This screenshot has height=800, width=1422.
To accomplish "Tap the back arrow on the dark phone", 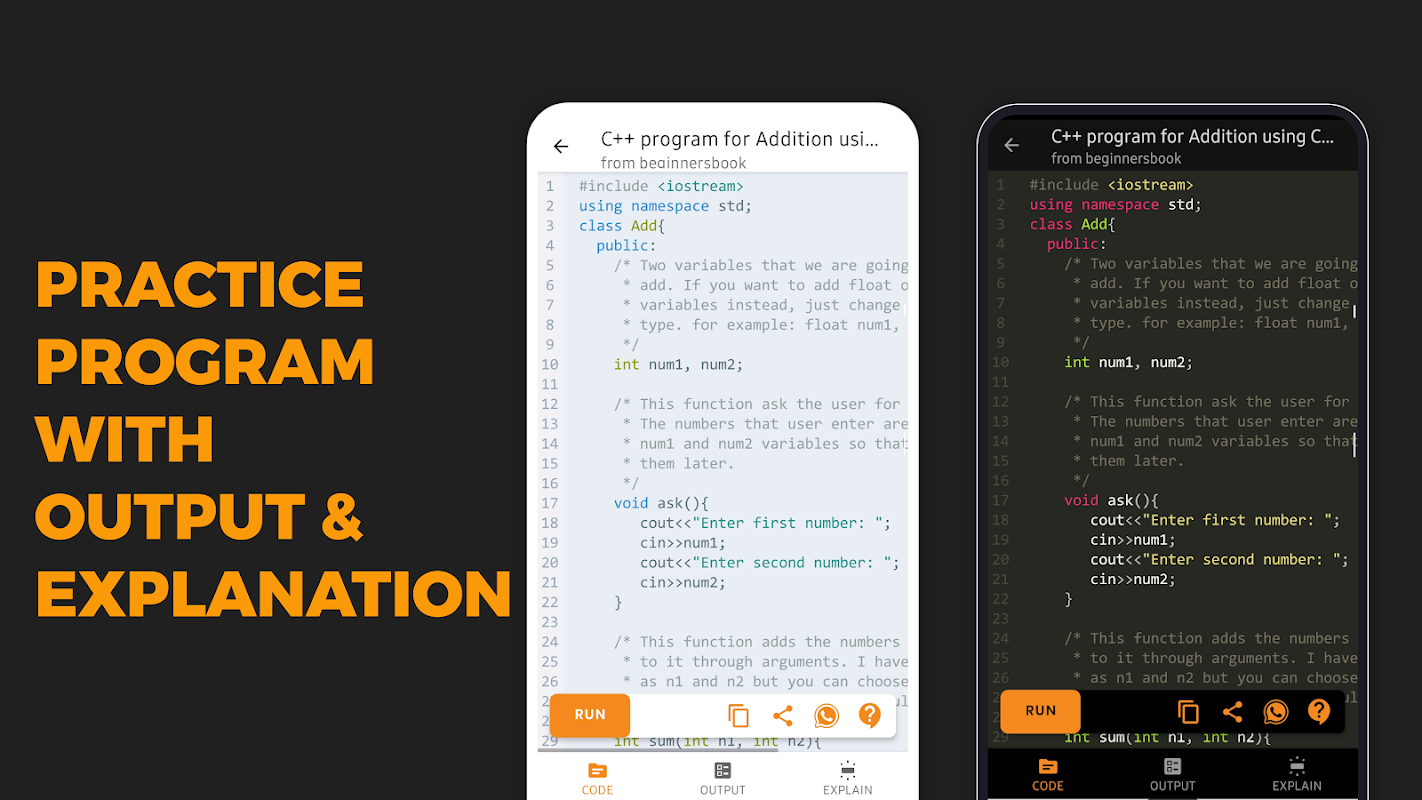I will click(x=1012, y=145).
